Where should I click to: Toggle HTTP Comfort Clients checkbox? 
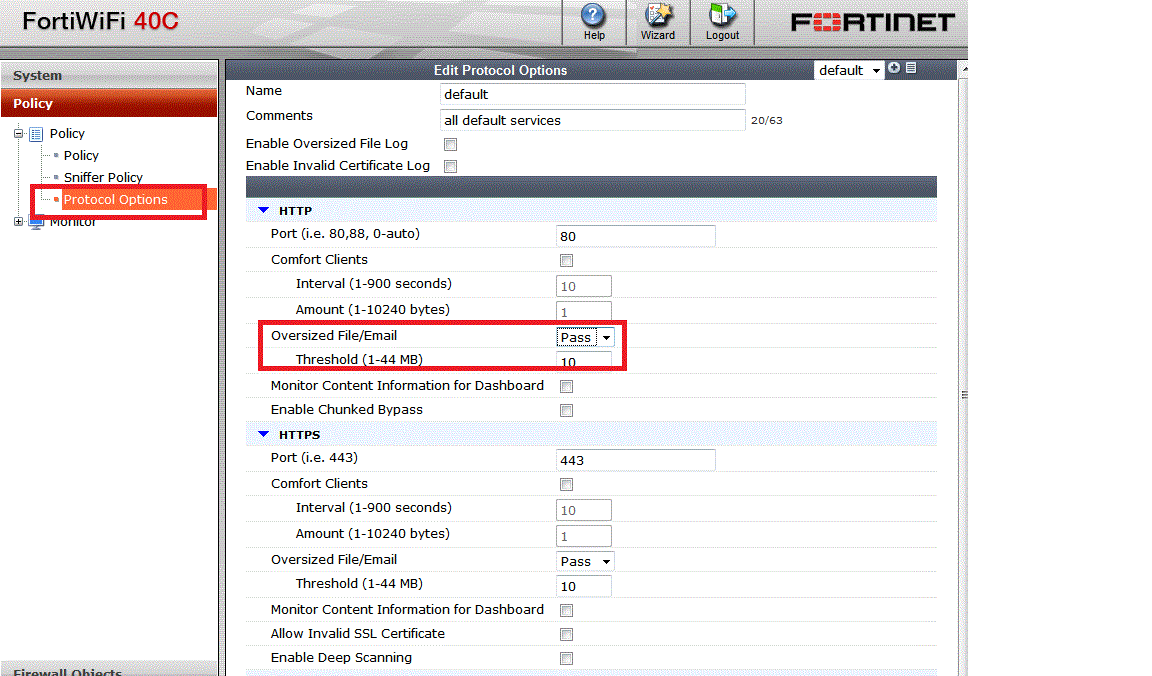[x=566, y=261]
